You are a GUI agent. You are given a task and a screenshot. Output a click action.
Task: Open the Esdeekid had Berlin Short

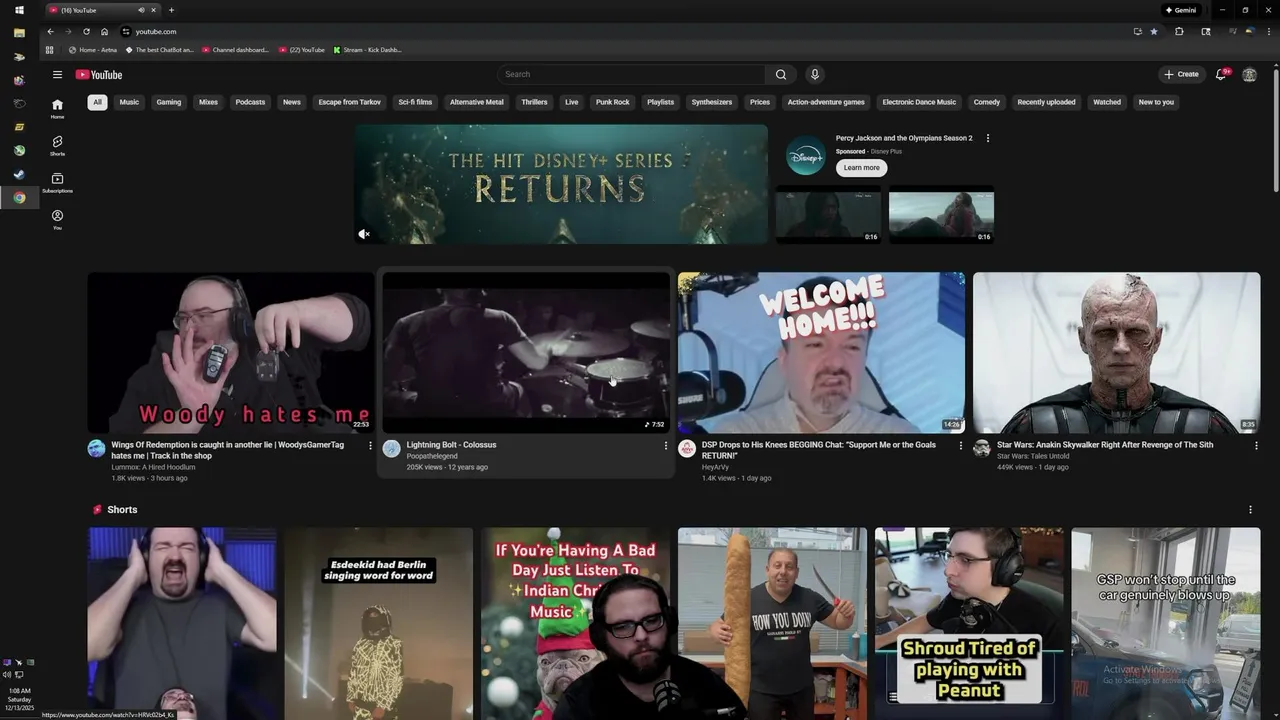(x=378, y=624)
